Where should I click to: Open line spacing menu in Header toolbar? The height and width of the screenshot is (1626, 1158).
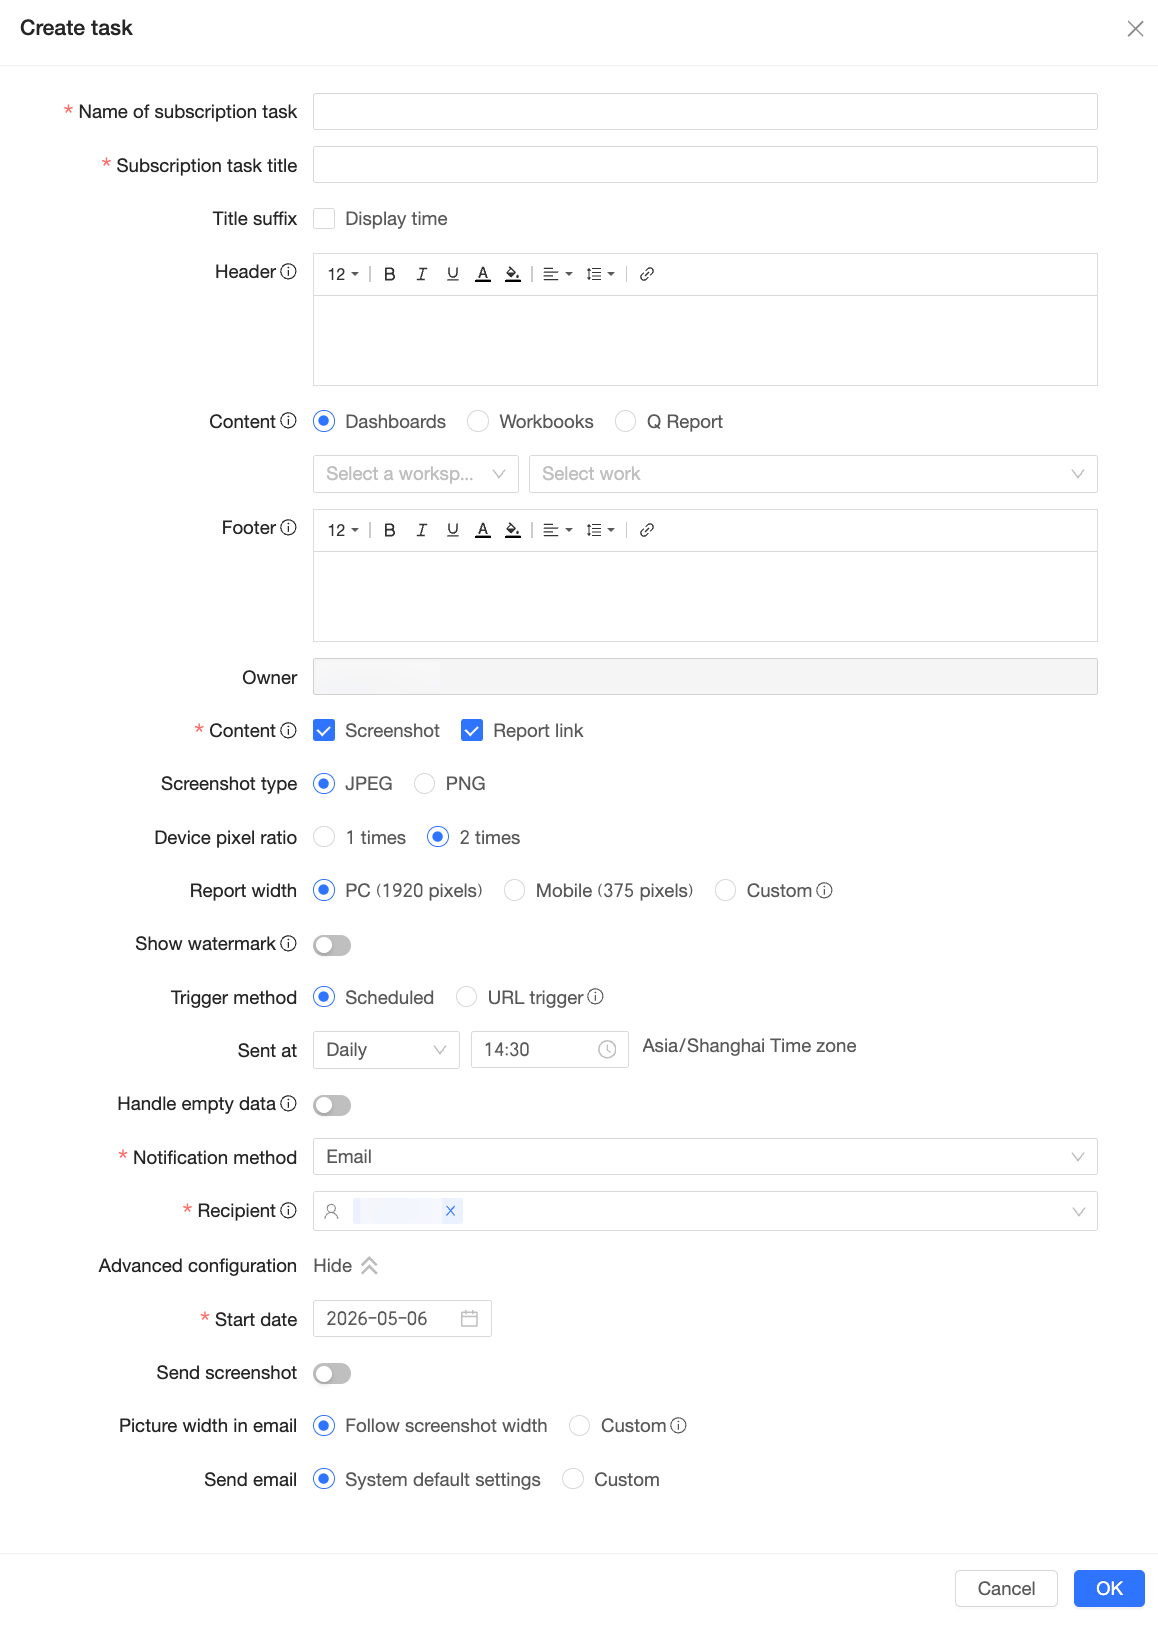[600, 274]
